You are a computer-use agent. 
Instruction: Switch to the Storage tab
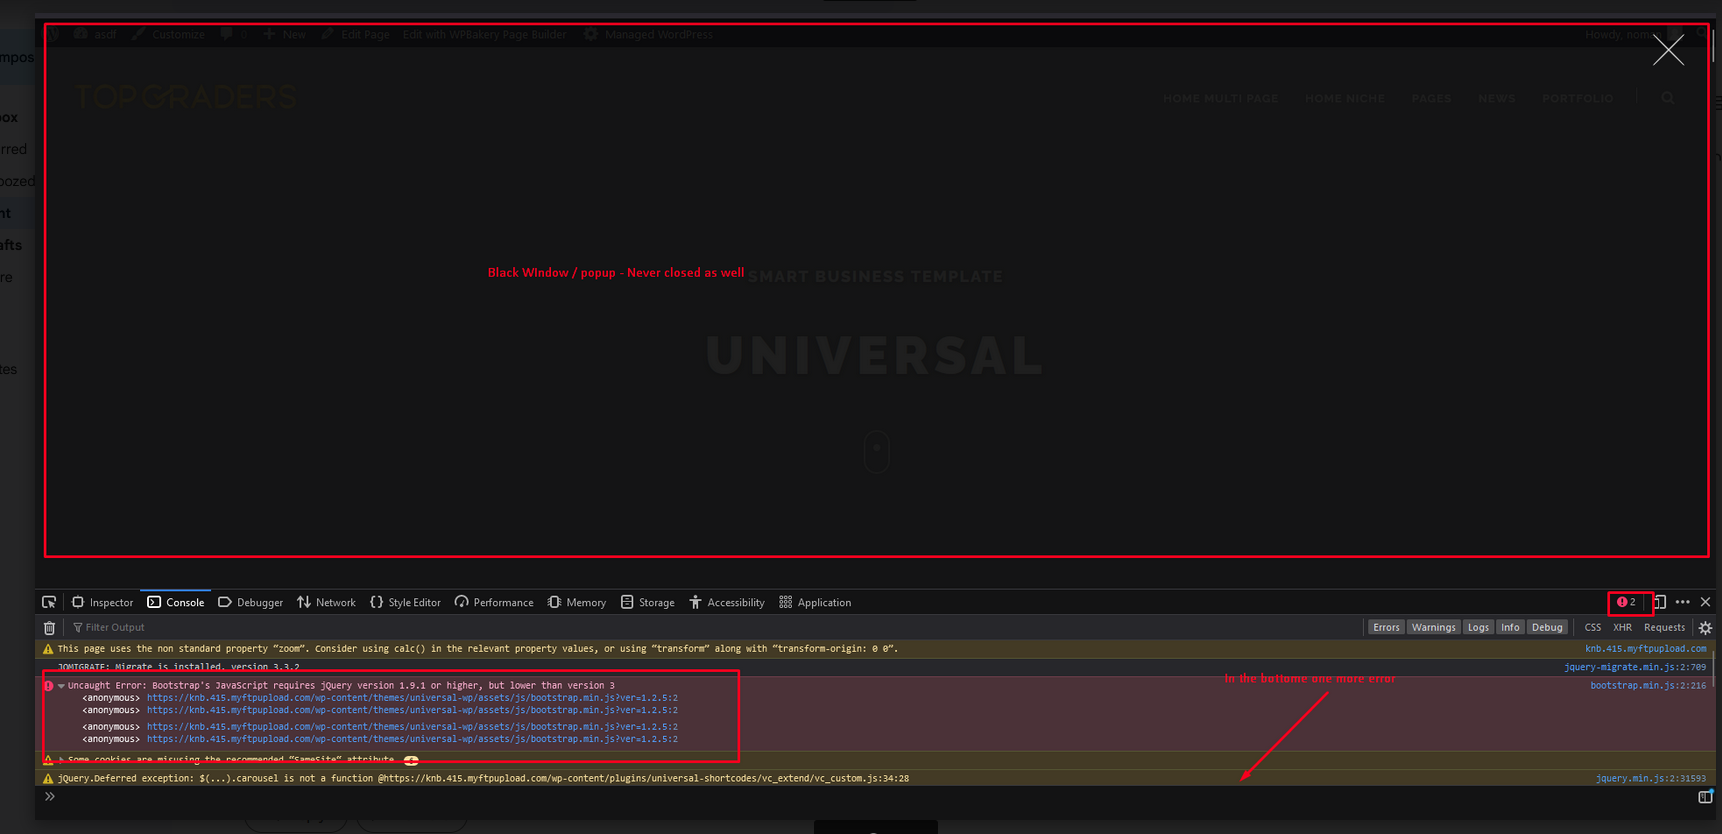point(647,602)
